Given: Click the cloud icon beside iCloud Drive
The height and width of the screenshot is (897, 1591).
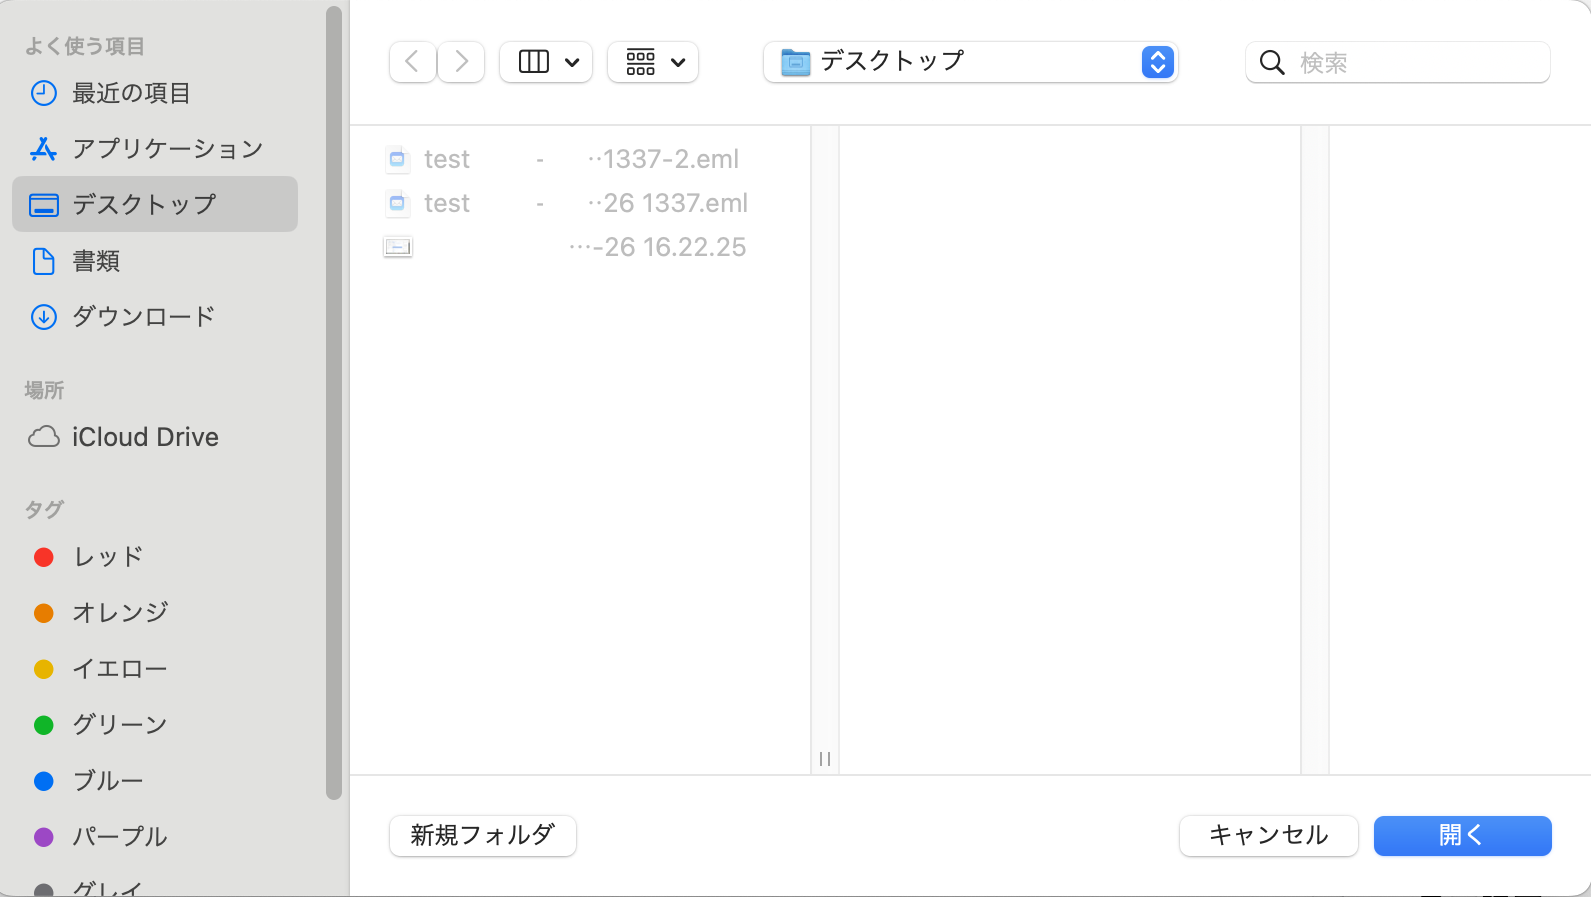Looking at the screenshot, I should (44, 437).
